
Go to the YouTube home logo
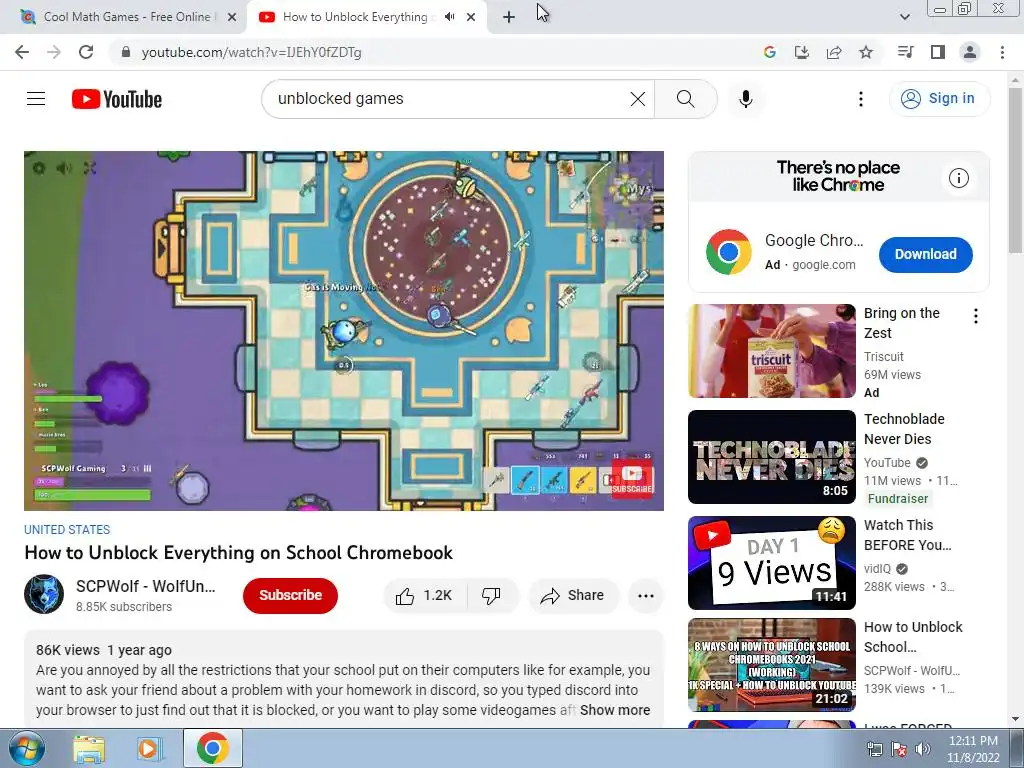click(x=117, y=99)
